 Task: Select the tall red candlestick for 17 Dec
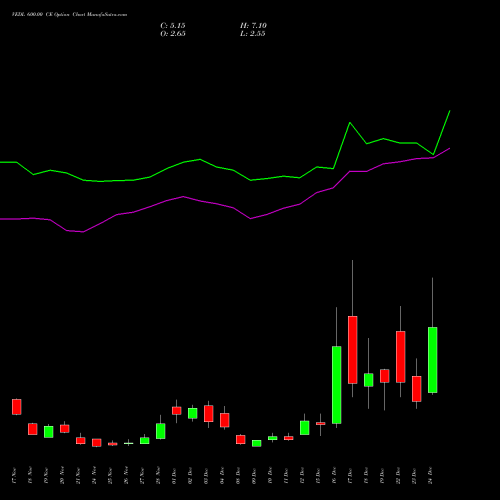coord(353,350)
